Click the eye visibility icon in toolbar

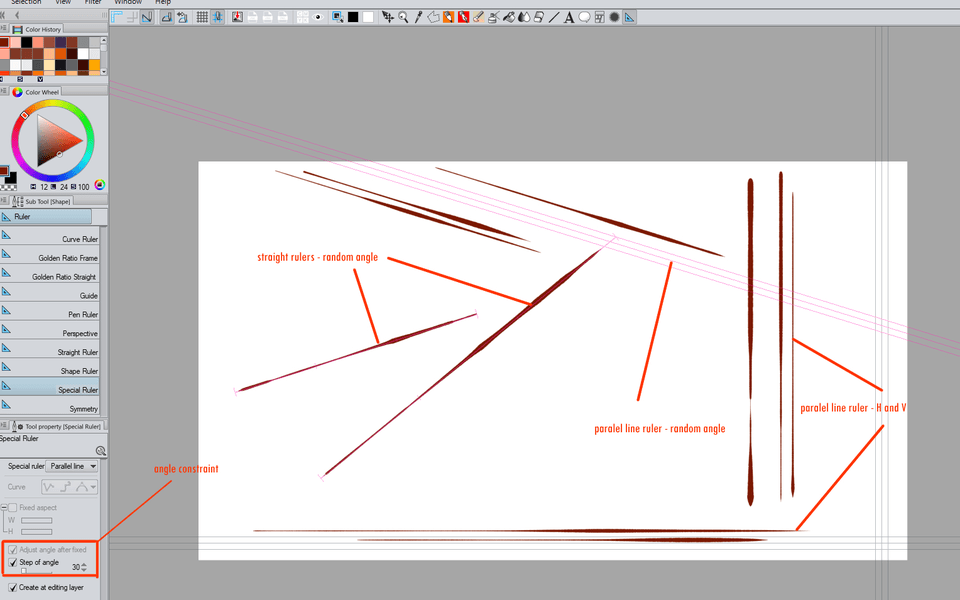pyautogui.click(x=317, y=17)
